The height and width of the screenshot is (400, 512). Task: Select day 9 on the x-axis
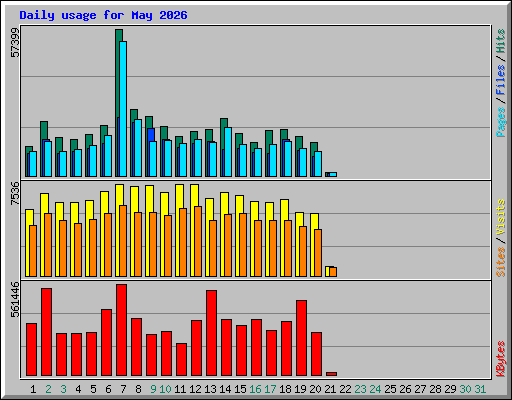(x=153, y=389)
